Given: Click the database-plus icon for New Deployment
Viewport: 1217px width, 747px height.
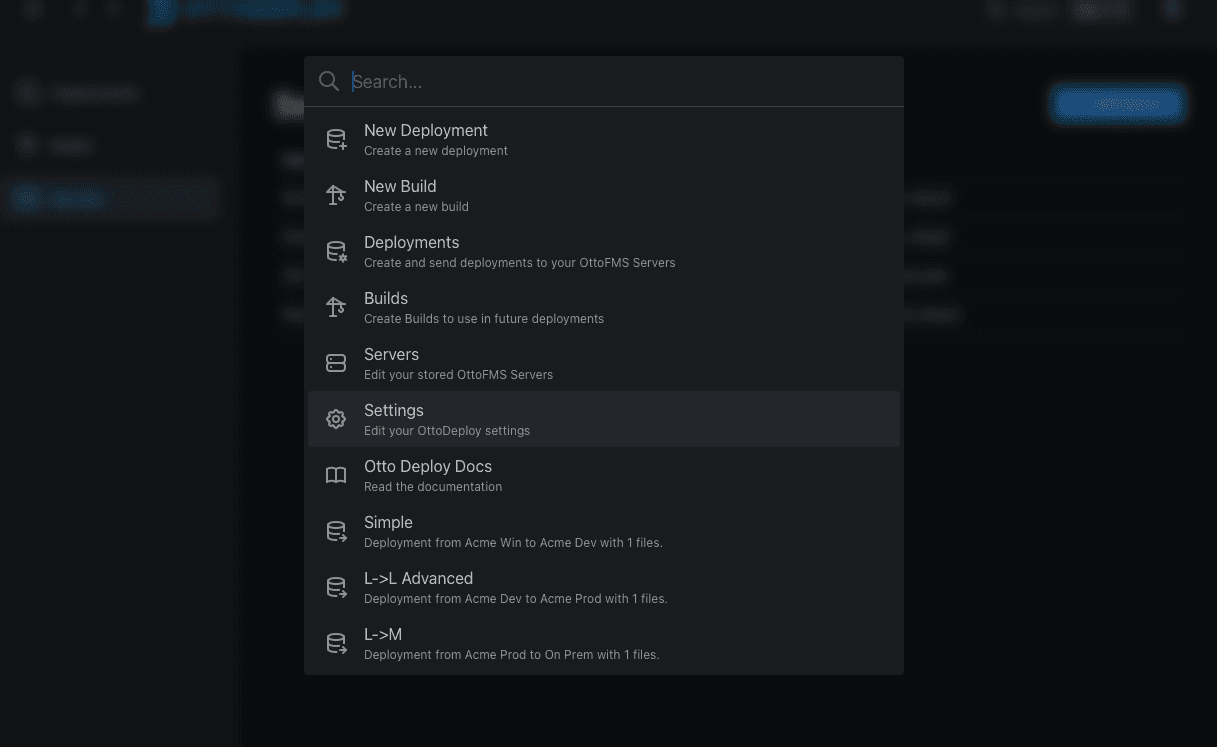Looking at the screenshot, I should (336, 140).
